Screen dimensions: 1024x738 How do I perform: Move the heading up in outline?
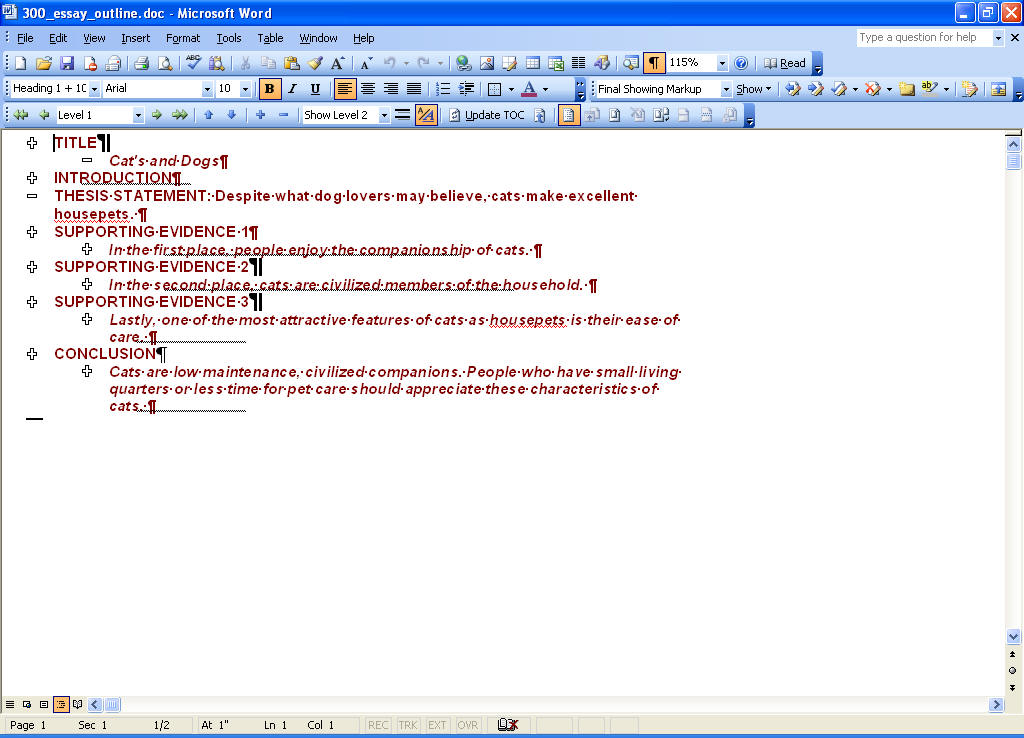coord(209,115)
